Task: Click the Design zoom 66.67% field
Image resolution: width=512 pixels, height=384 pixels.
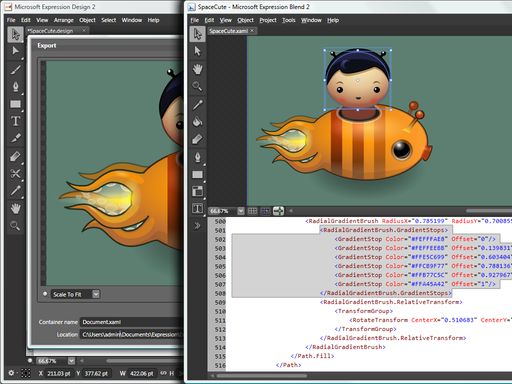Action: pos(52,361)
